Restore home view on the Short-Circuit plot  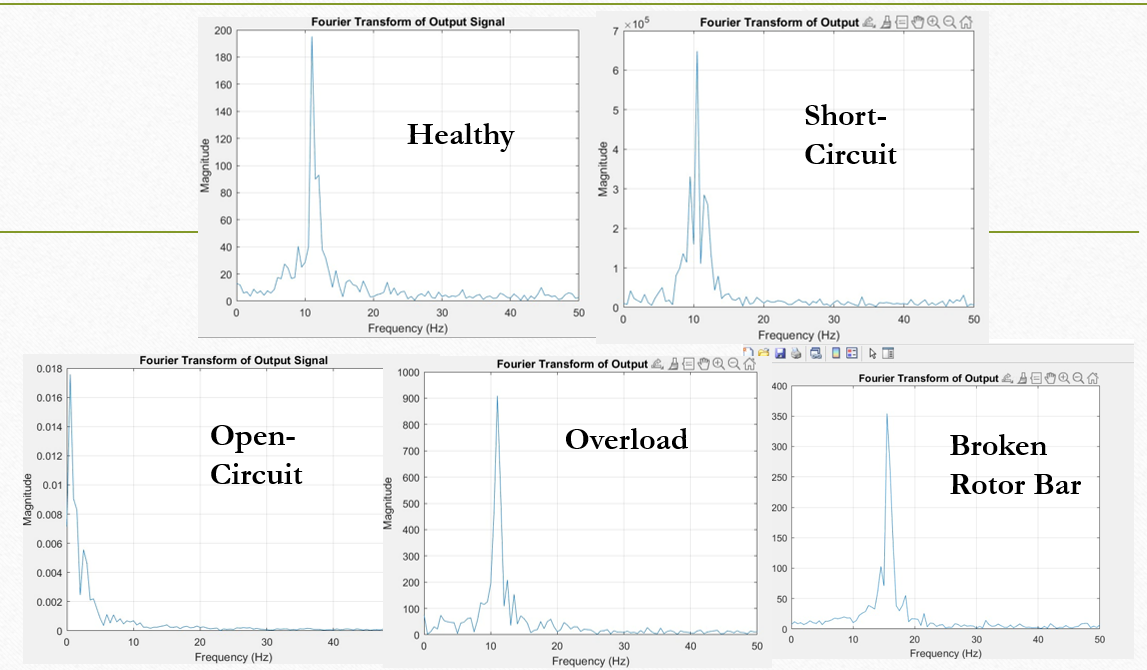pyautogui.click(x=966, y=22)
